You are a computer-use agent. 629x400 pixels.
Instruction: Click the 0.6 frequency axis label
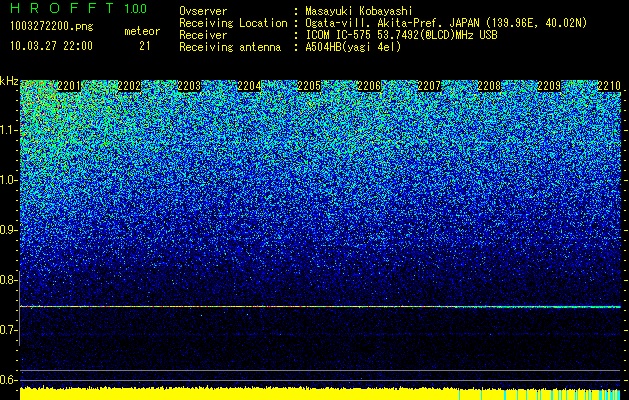(x=8, y=380)
